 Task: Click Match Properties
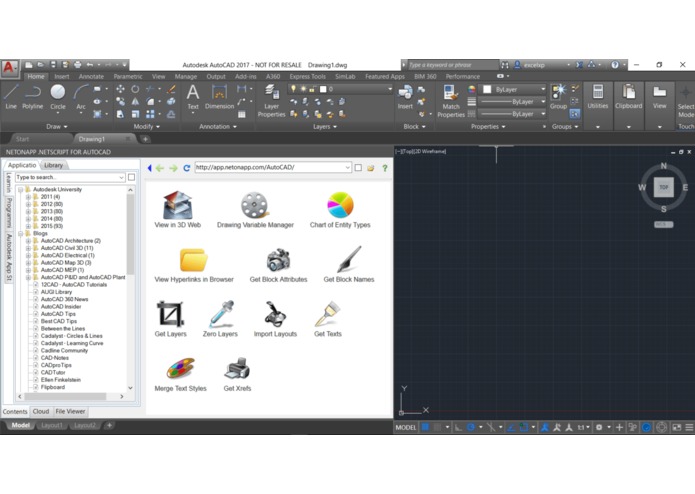tap(451, 101)
